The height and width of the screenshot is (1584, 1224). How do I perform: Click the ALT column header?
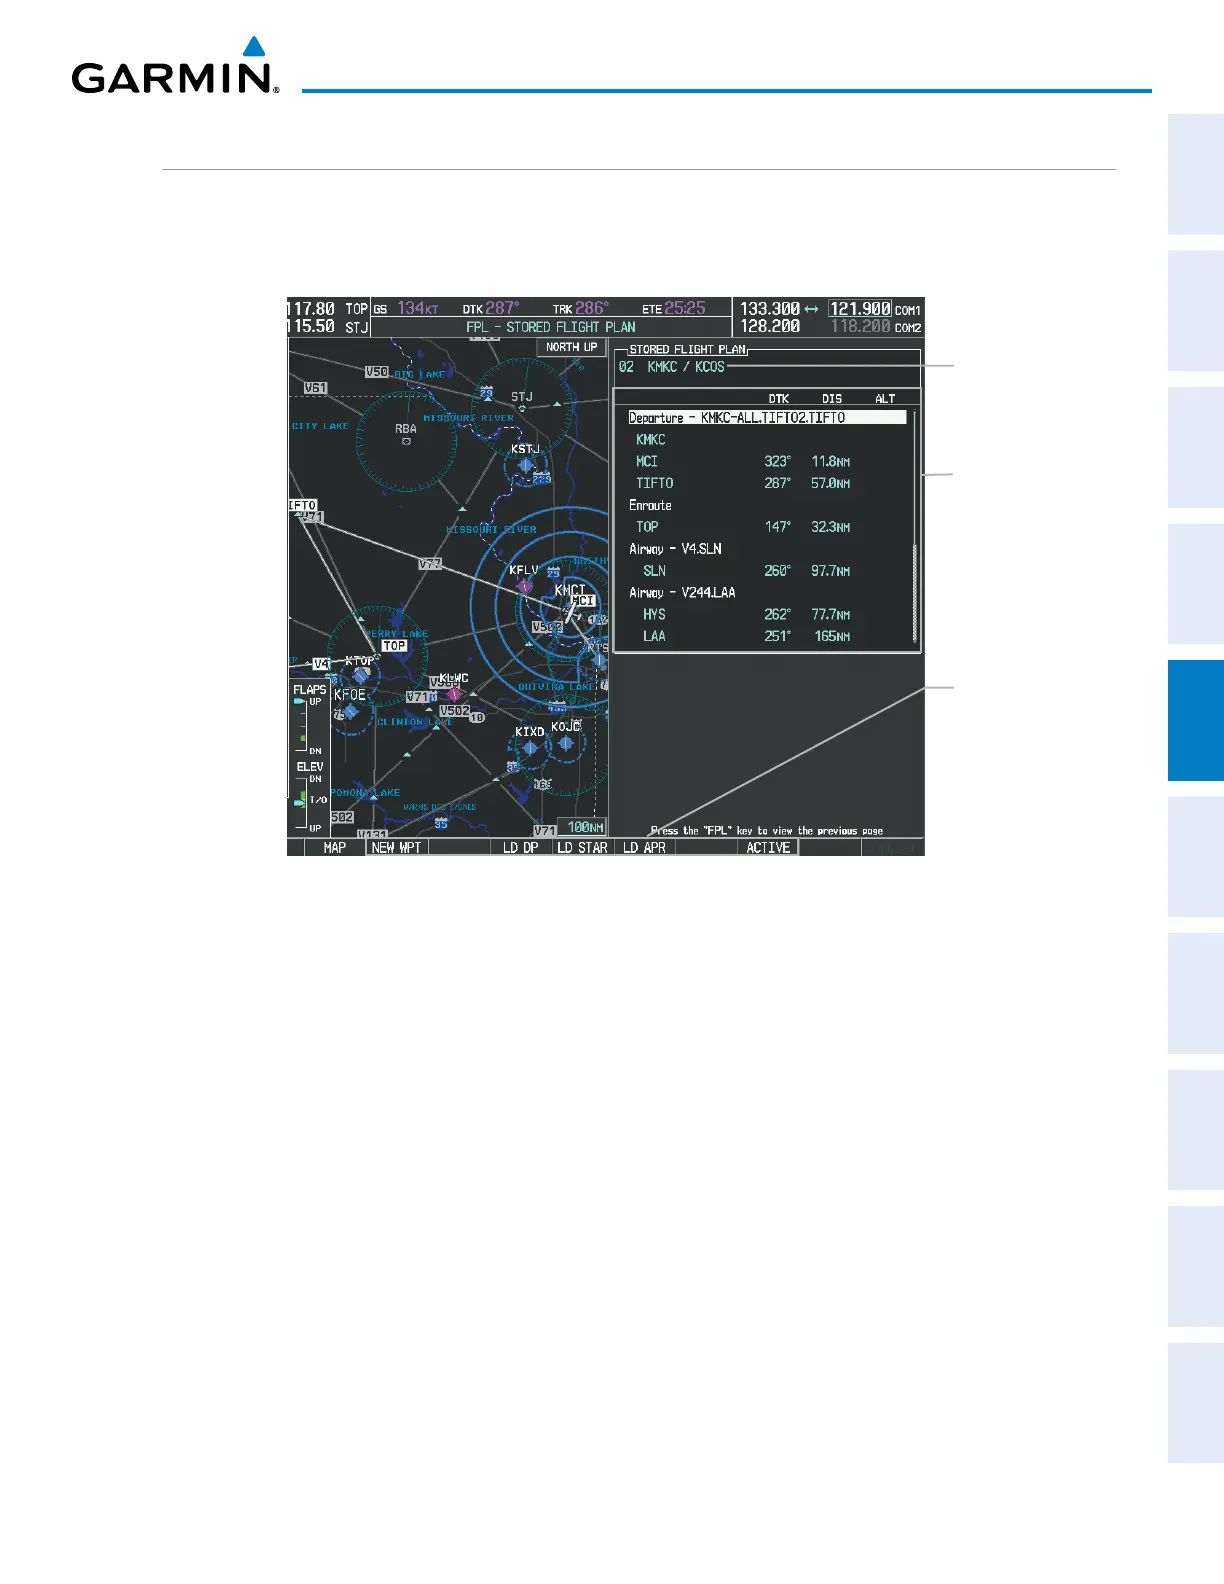(885, 398)
